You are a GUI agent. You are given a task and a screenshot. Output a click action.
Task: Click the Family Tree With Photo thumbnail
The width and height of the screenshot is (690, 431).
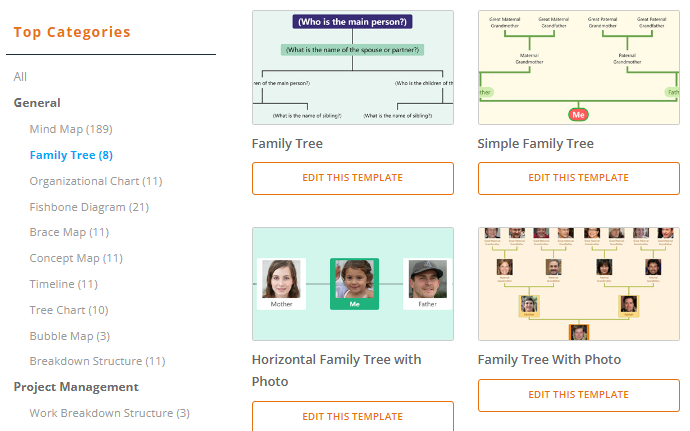(579, 284)
